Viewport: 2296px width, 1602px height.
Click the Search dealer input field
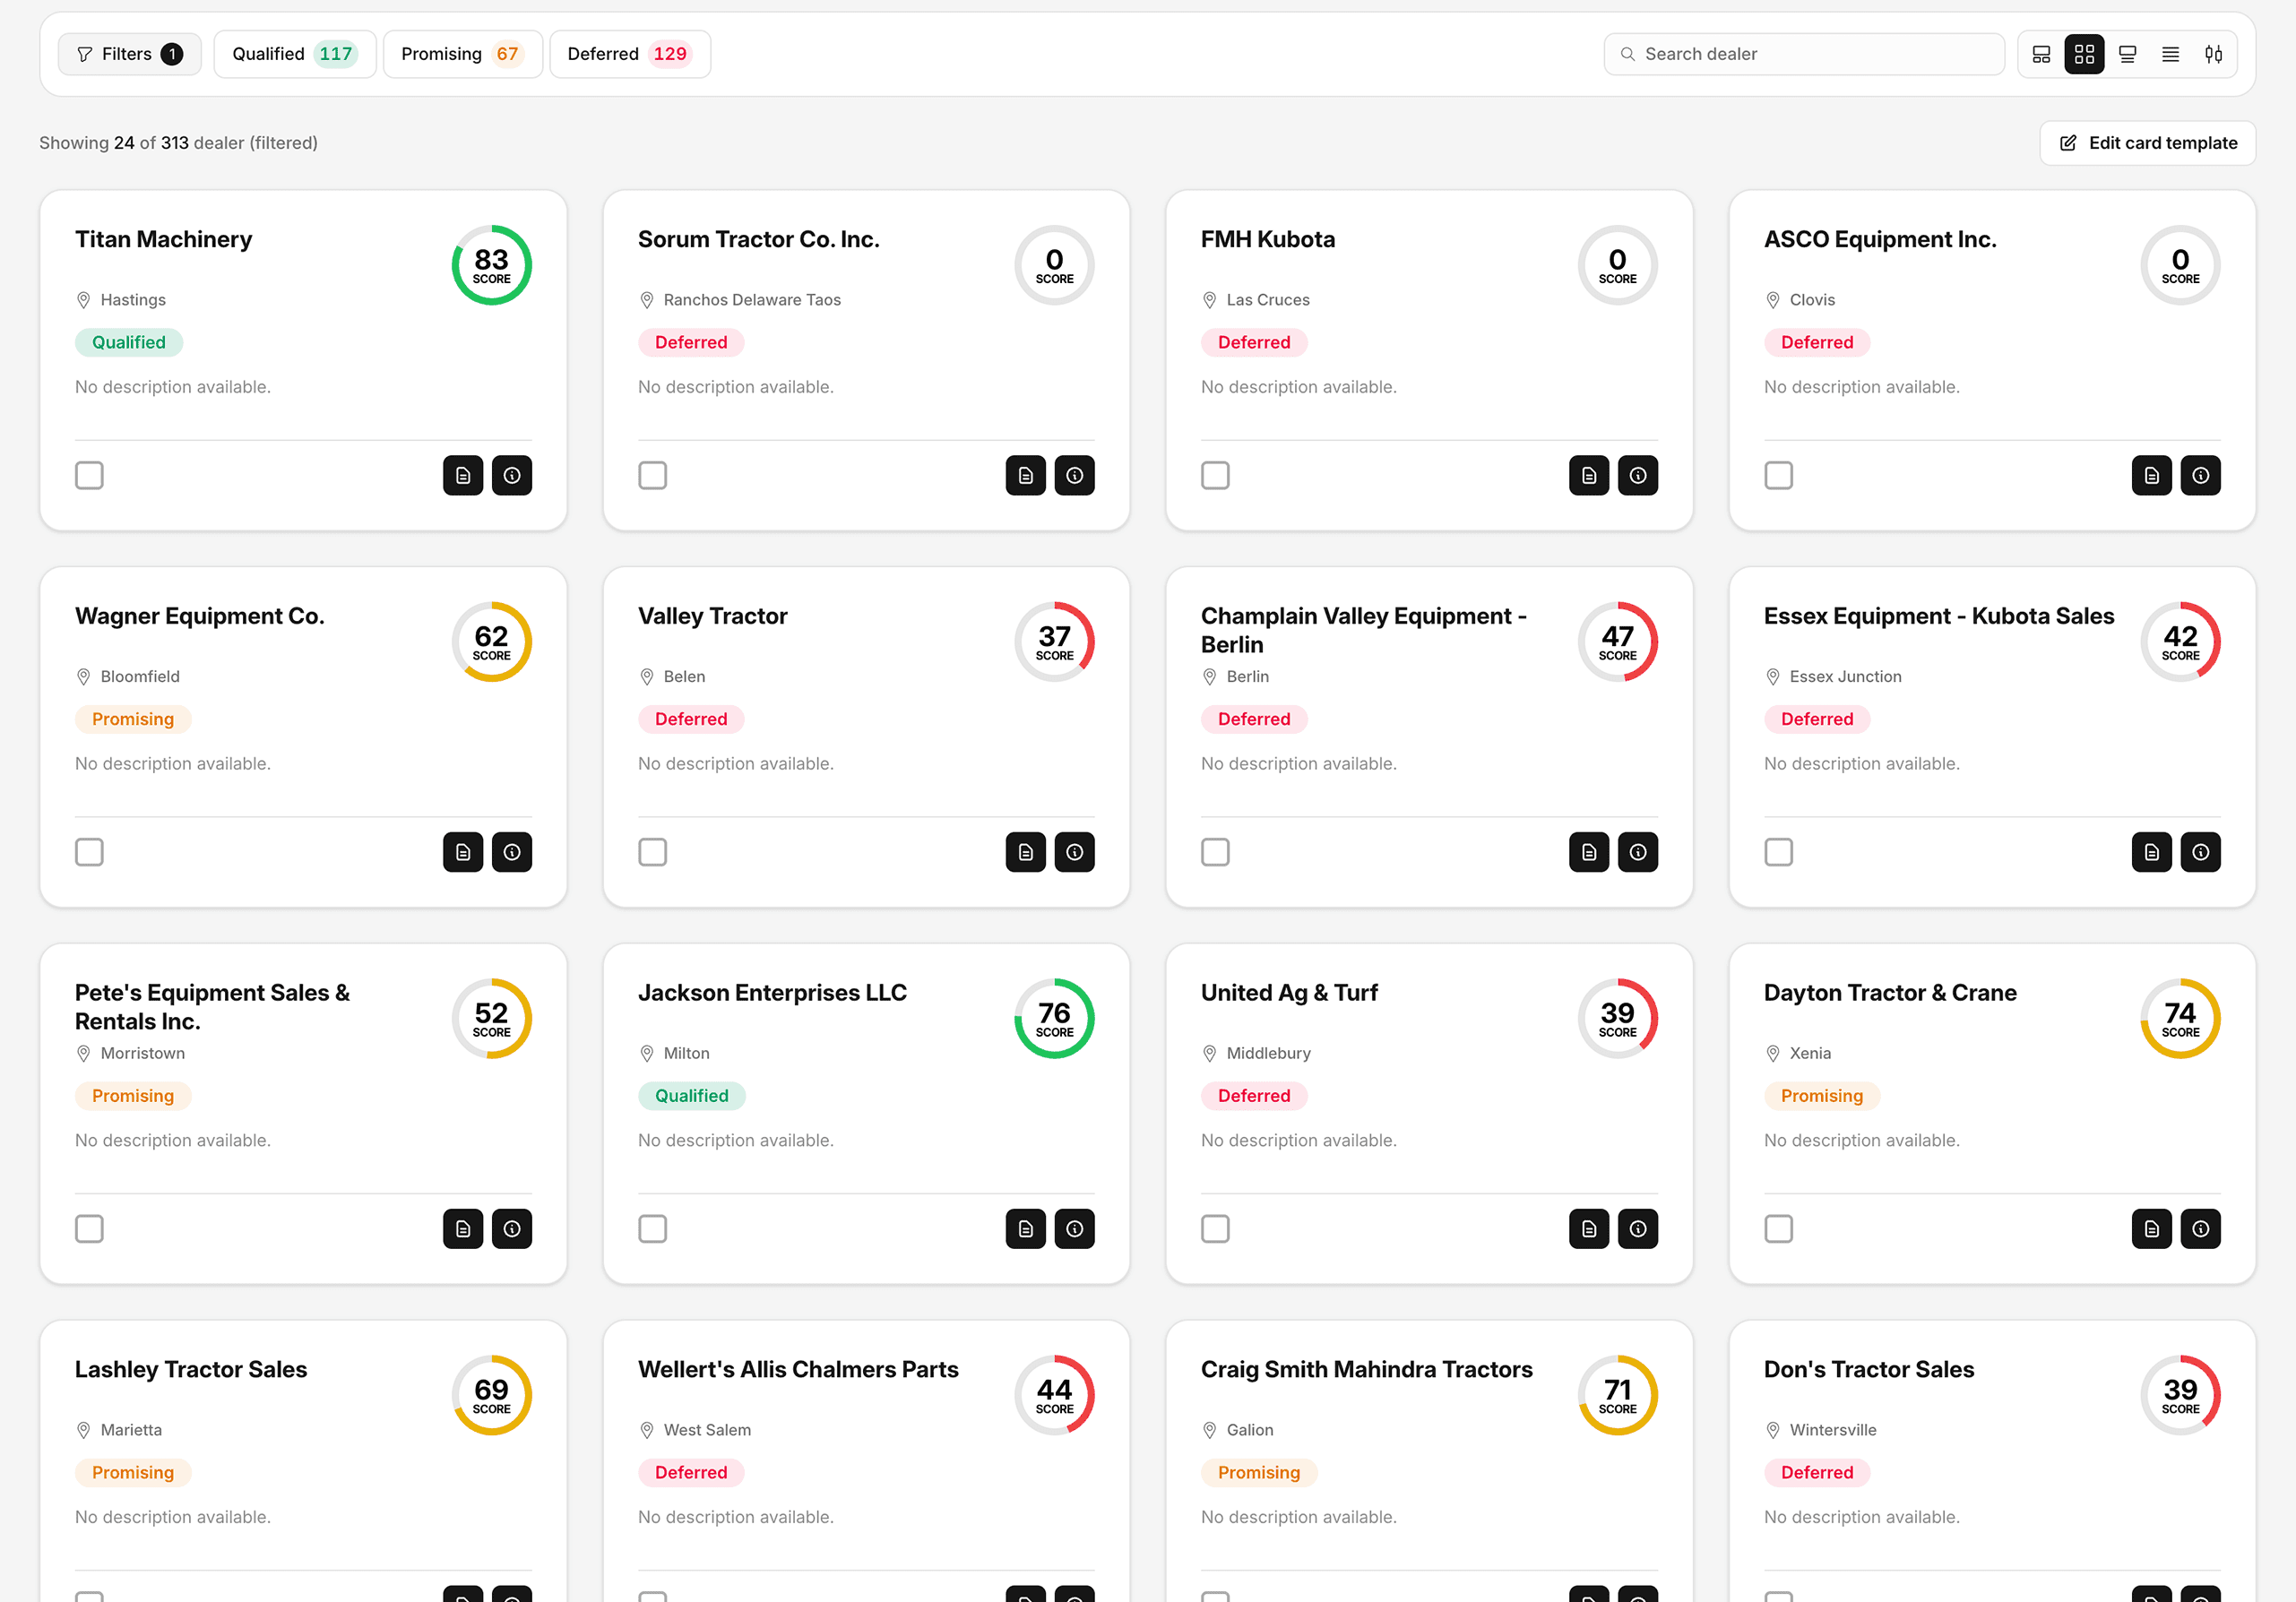pos(1803,54)
